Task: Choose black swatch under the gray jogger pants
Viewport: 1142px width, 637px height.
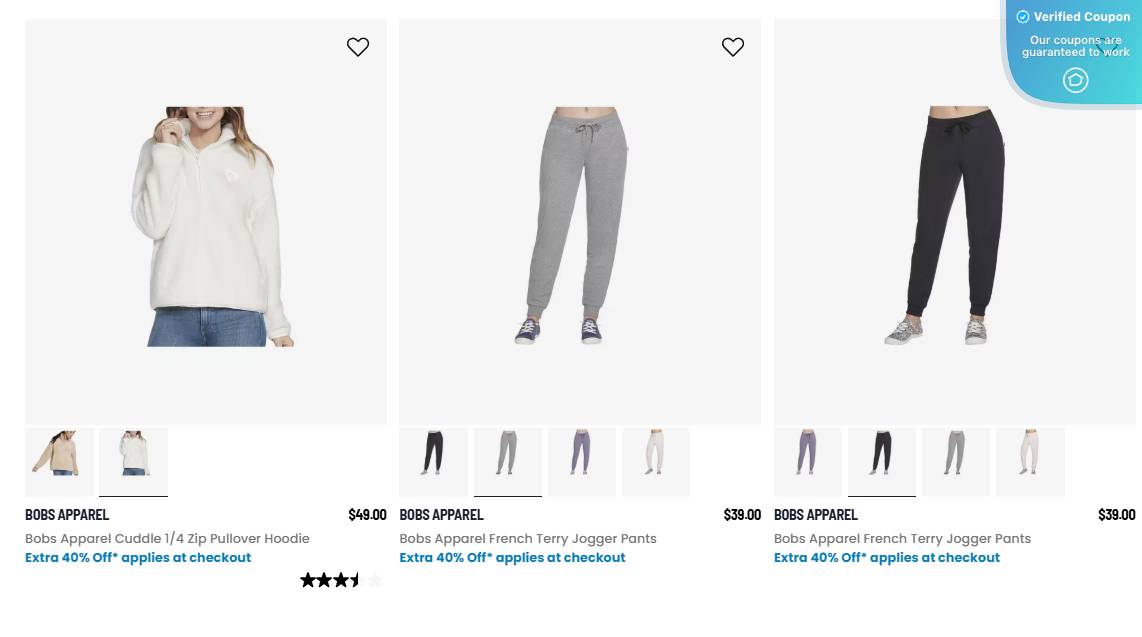Action: point(433,462)
